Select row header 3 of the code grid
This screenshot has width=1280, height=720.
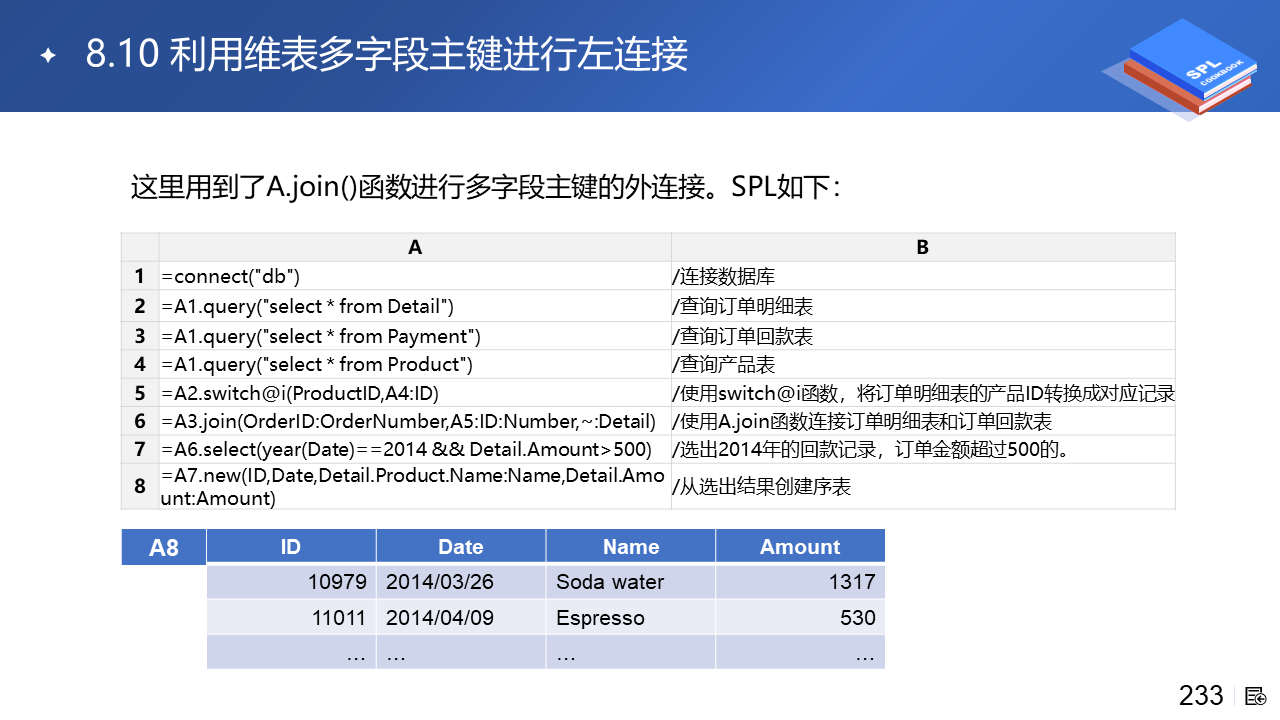(x=140, y=335)
